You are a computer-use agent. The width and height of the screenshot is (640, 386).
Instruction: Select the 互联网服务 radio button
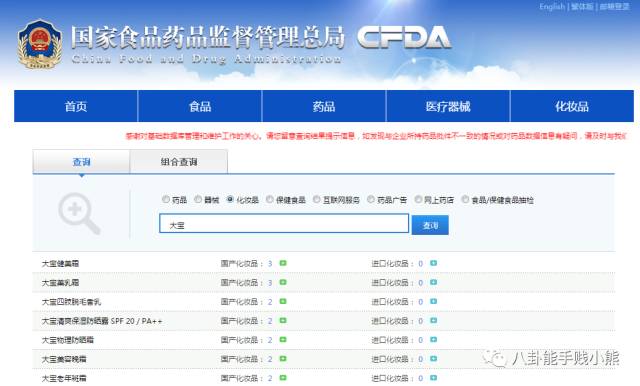tap(317, 199)
